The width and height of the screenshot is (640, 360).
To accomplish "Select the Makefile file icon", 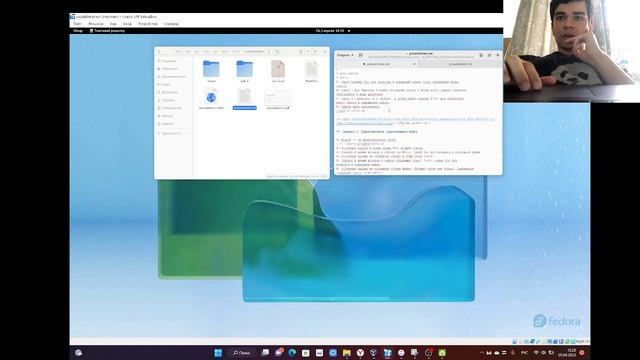I will [311, 71].
